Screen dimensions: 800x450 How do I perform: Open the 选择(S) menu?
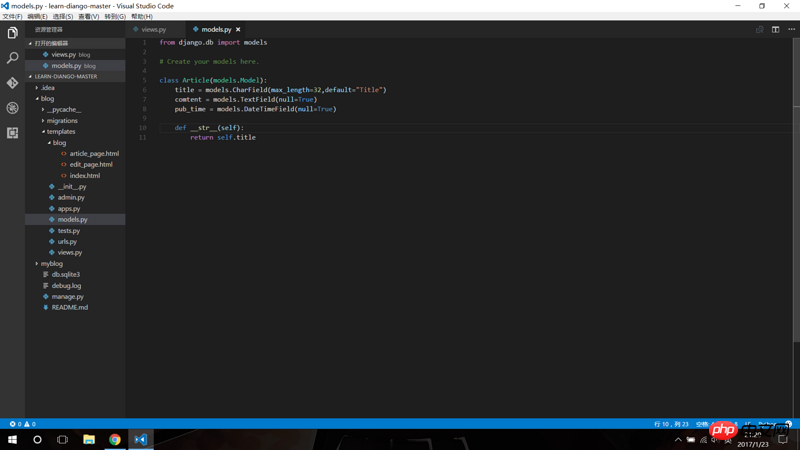pos(63,16)
